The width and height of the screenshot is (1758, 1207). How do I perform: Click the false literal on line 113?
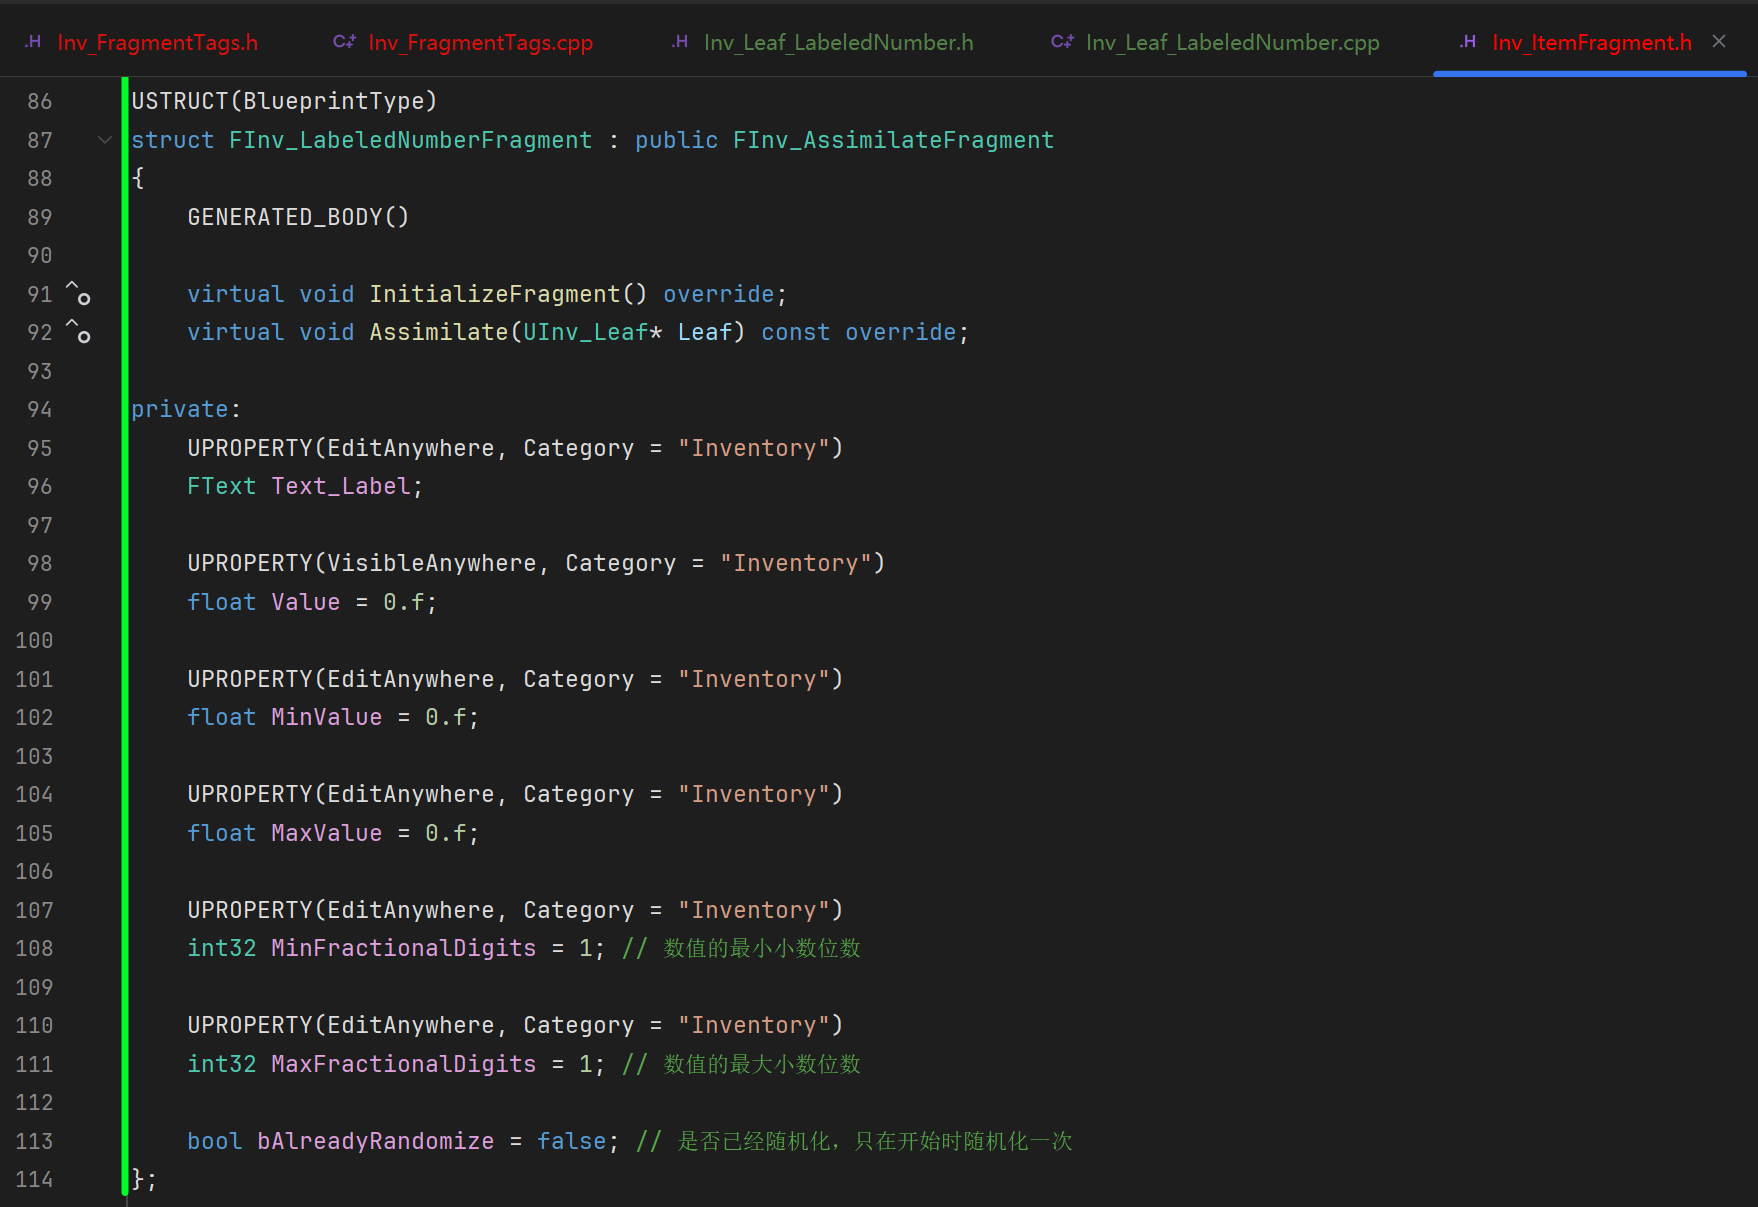click(571, 1141)
